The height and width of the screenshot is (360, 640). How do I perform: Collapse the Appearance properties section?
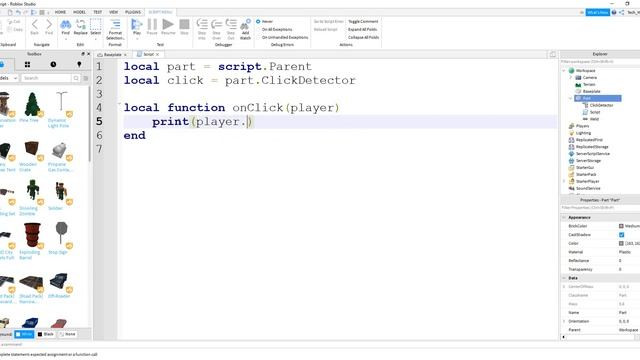click(x=564, y=218)
